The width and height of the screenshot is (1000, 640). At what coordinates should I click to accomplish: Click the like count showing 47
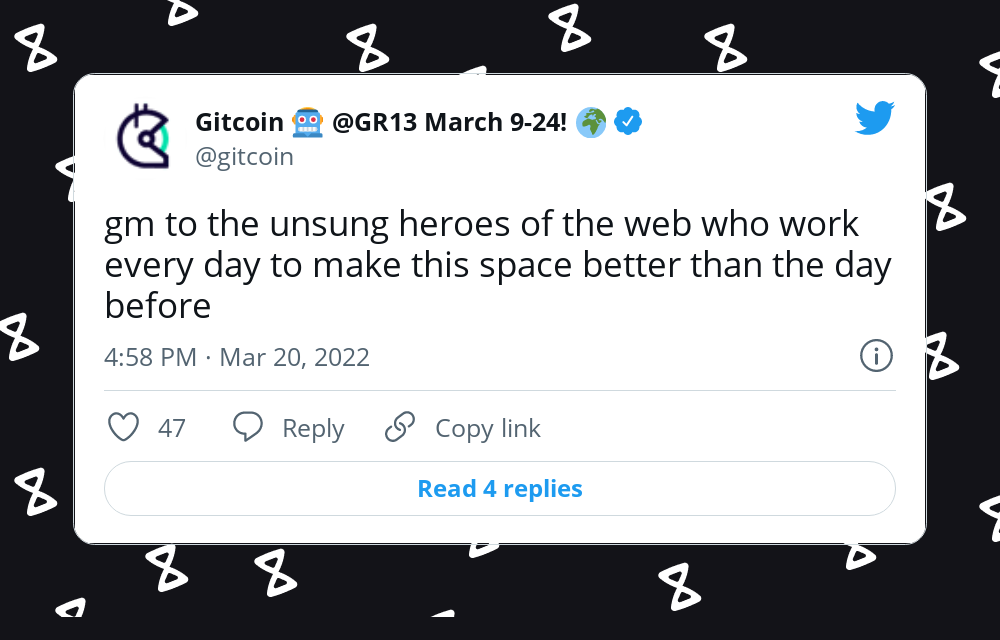pos(171,427)
